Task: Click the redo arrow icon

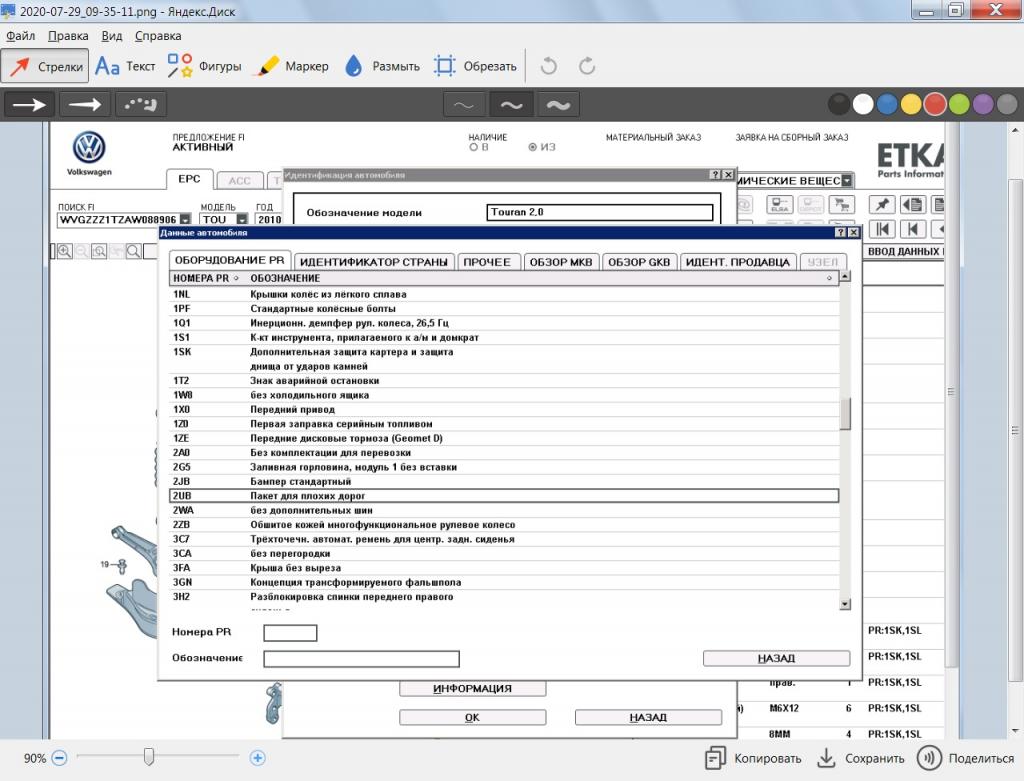Action: pyautogui.click(x=587, y=66)
